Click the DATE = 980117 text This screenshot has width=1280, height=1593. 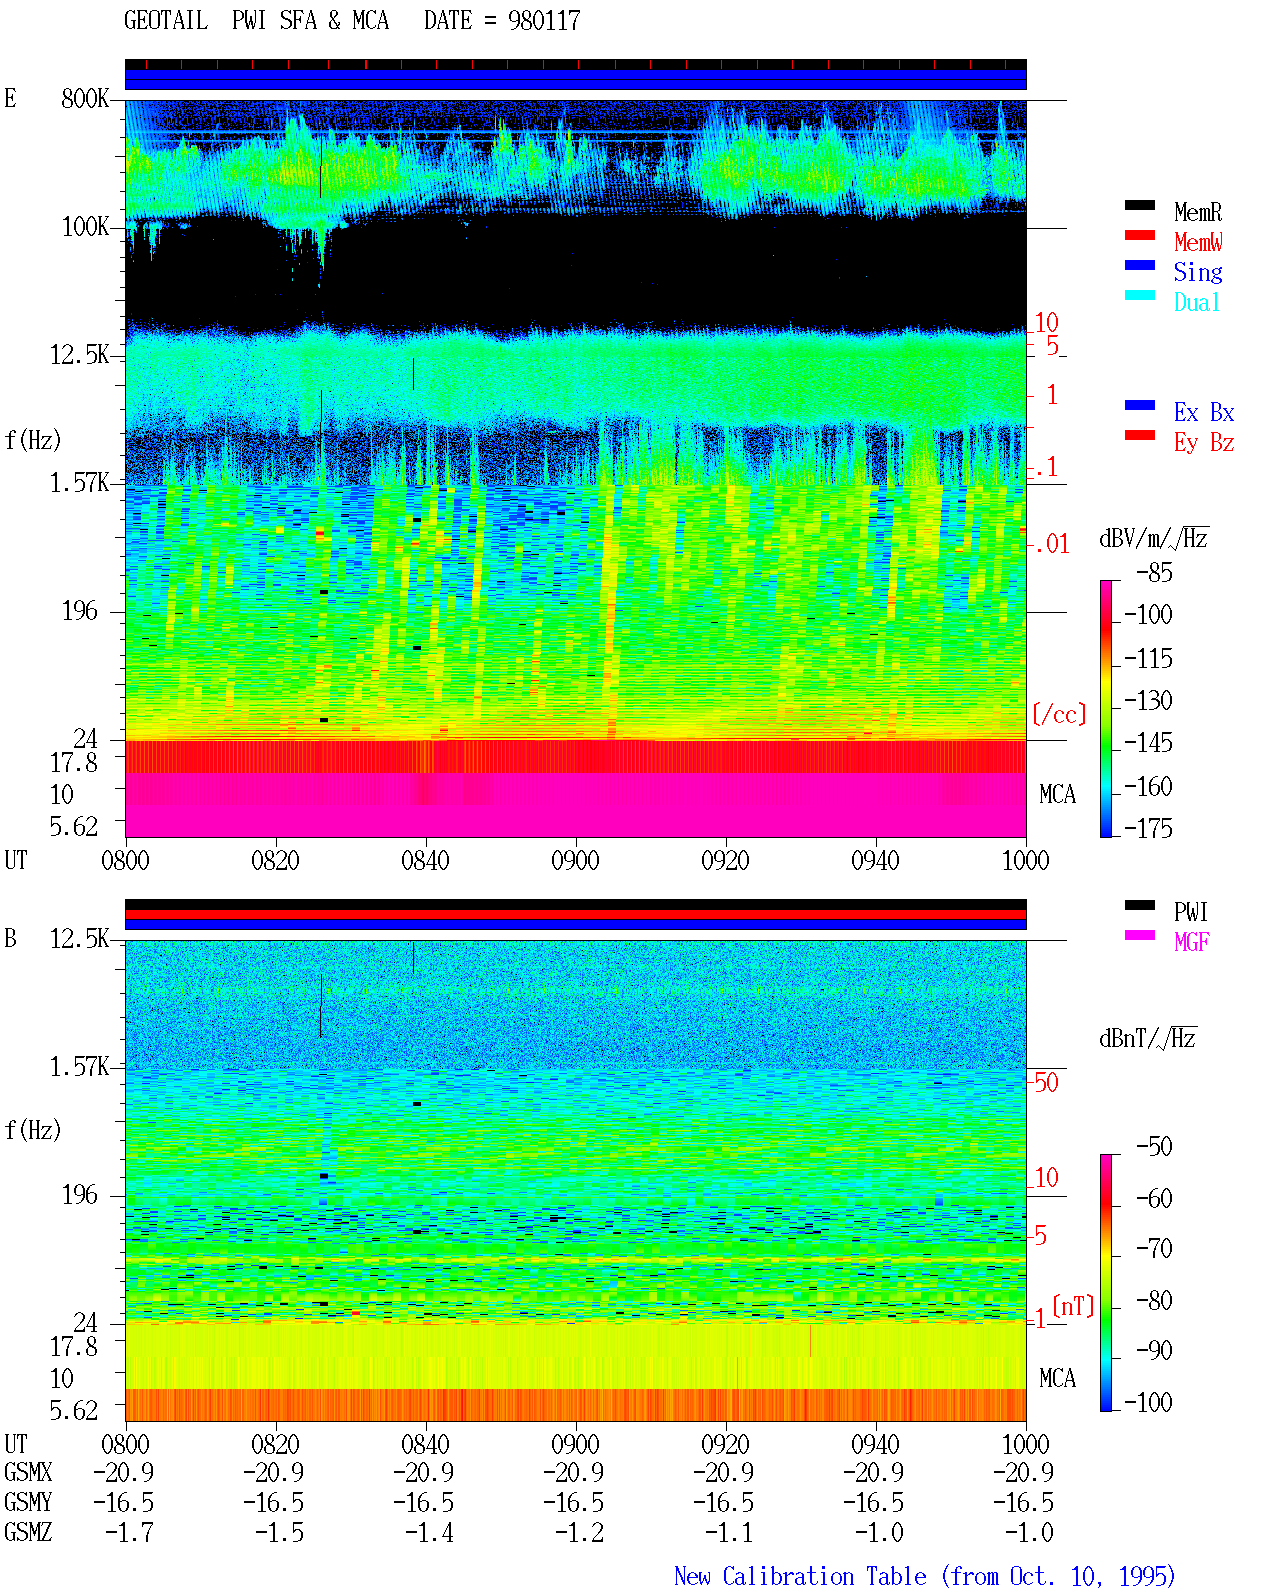tap(502, 21)
